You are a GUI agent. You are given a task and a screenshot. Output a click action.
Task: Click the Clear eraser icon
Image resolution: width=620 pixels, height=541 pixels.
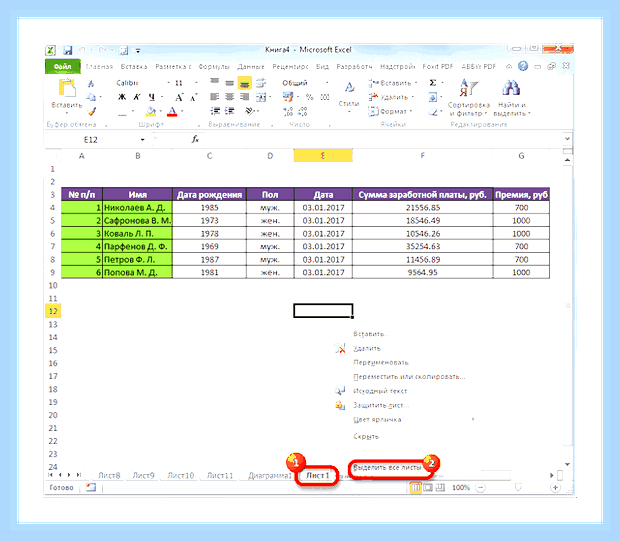pyautogui.click(x=433, y=112)
